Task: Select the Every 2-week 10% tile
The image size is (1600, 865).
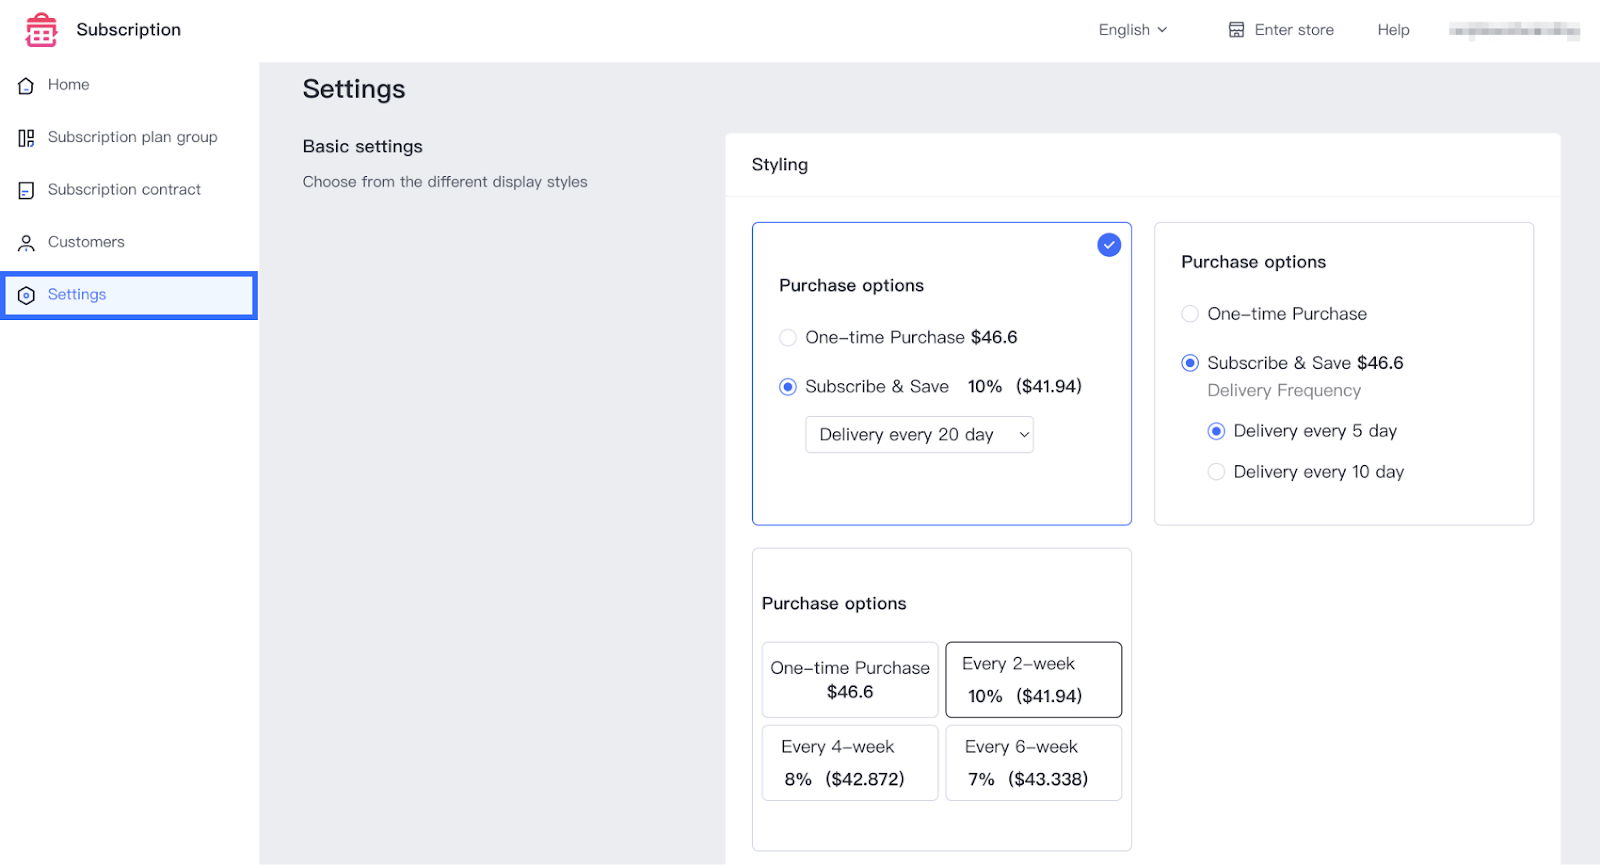Action: click(x=1034, y=680)
